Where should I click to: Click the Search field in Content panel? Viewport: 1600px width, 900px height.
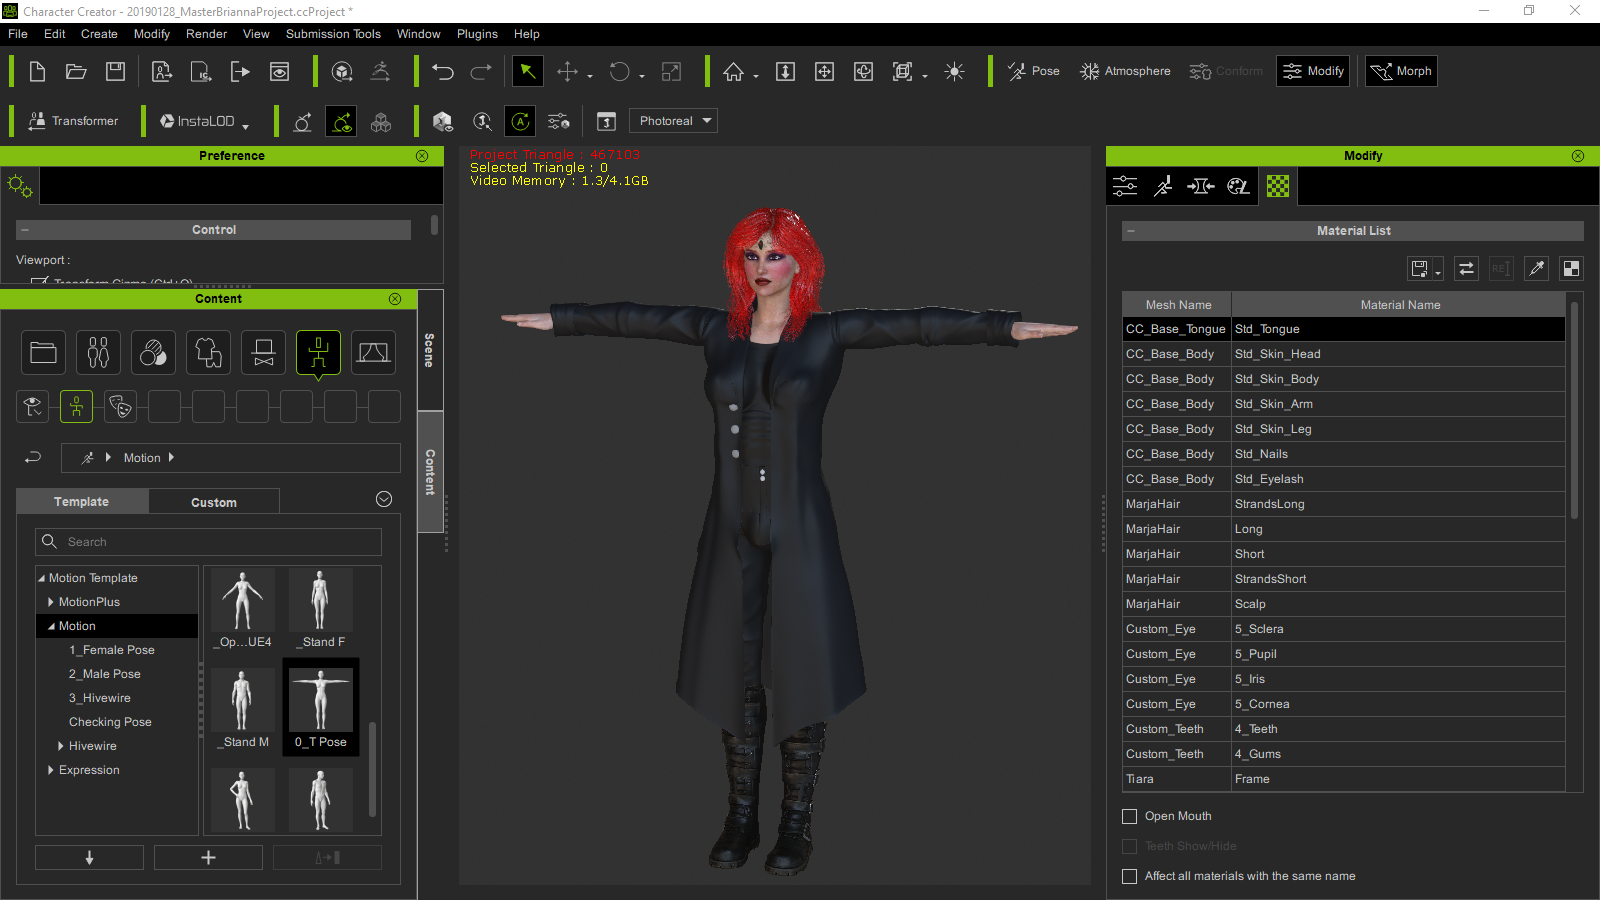tap(208, 542)
